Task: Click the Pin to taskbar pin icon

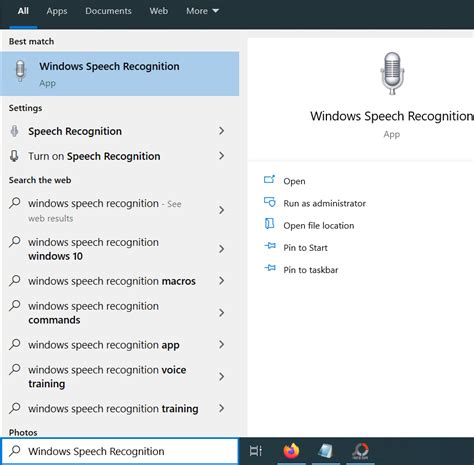Action: (270, 268)
